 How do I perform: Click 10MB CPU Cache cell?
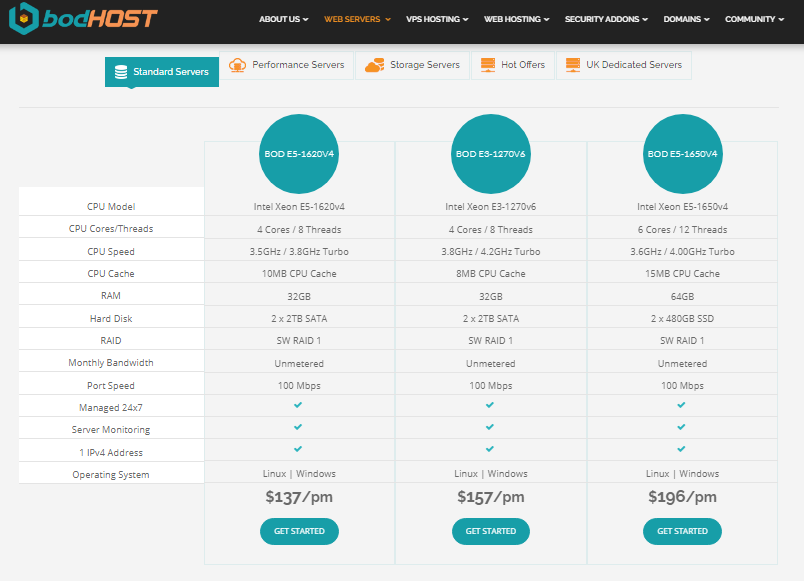[x=299, y=274]
